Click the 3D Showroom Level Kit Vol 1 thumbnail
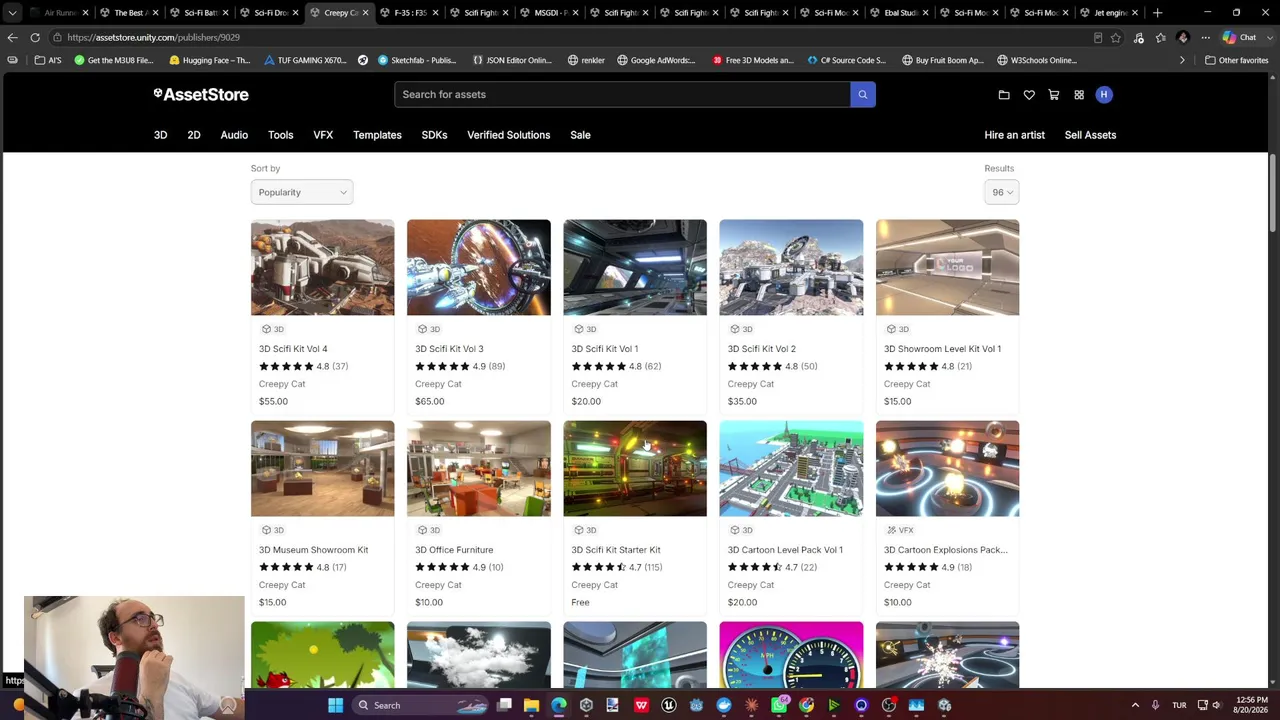Viewport: 1280px width, 720px height. pyautogui.click(x=947, y=267)
